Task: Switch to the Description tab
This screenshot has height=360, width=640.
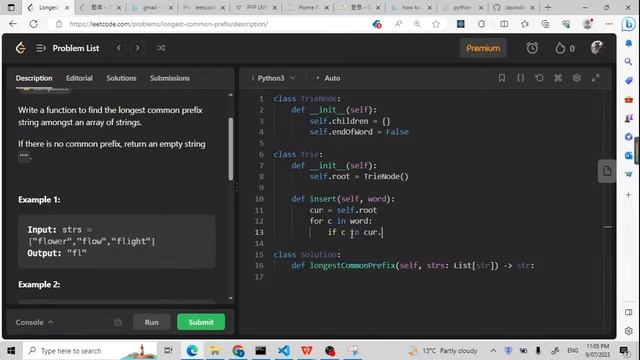Action: (x=34, y=78)
